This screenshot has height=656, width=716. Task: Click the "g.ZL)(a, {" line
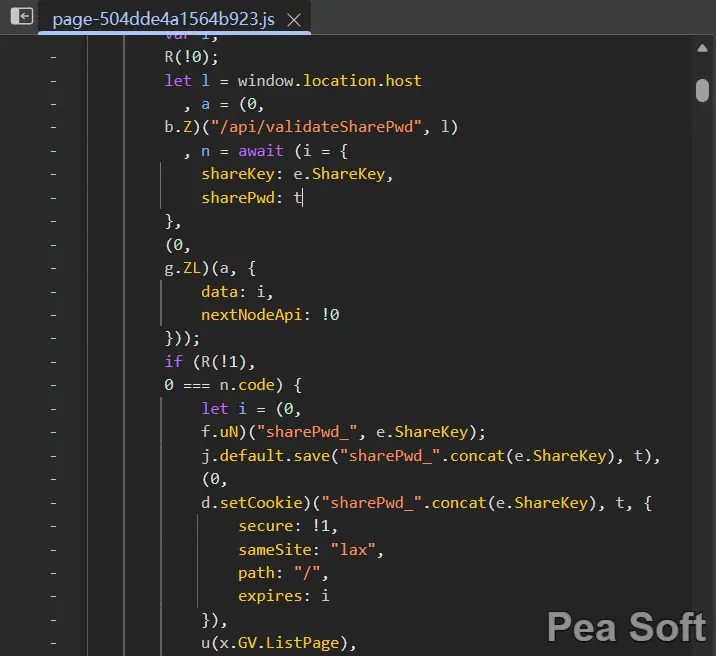pyautogui.click(x=210, y=268)
